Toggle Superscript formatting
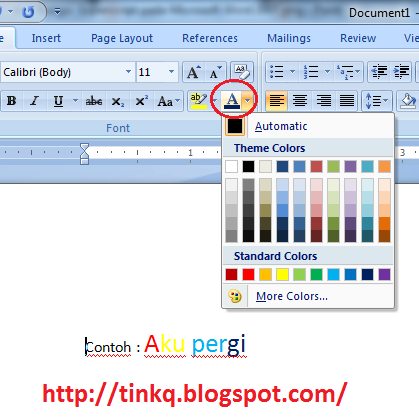The image size is (419, 420). (142, 101)
